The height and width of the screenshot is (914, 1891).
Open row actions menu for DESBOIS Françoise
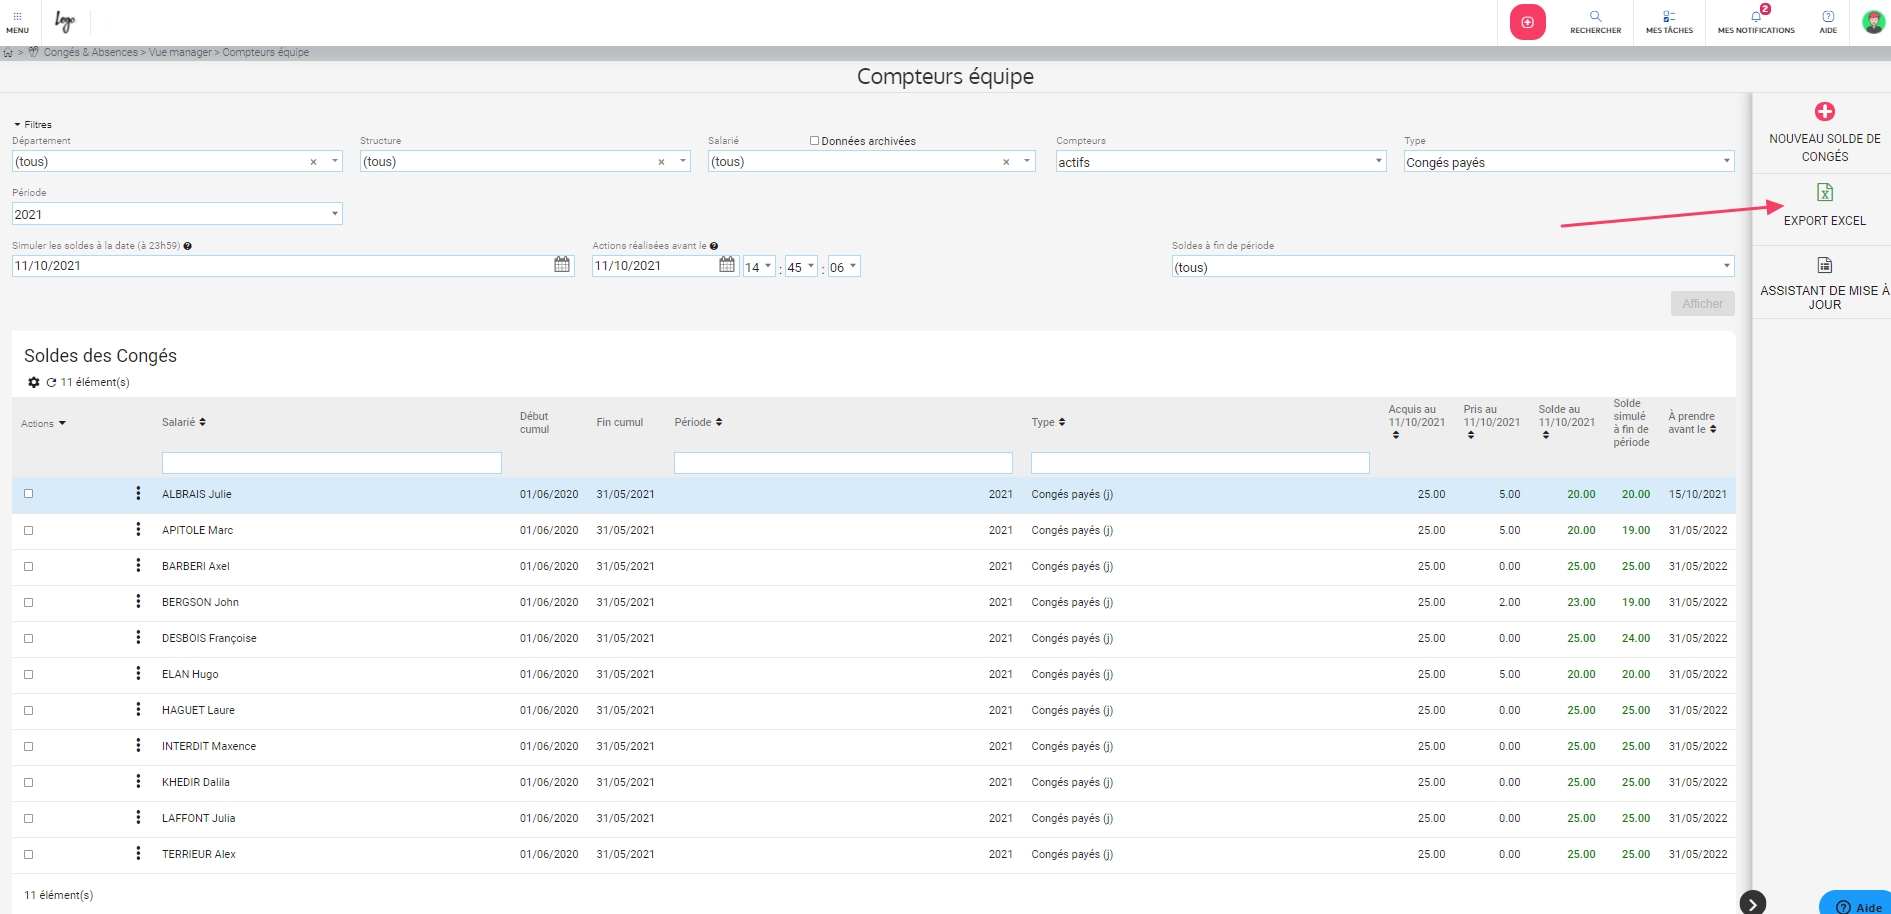click(138, 637)
